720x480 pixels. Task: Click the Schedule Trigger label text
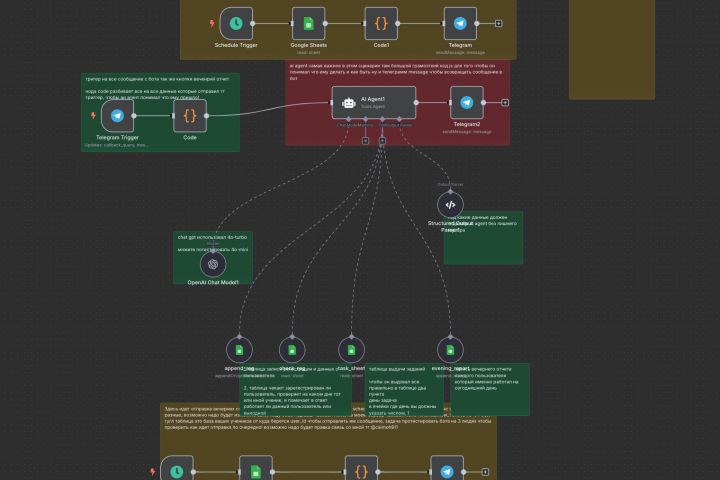pos(236,45)
